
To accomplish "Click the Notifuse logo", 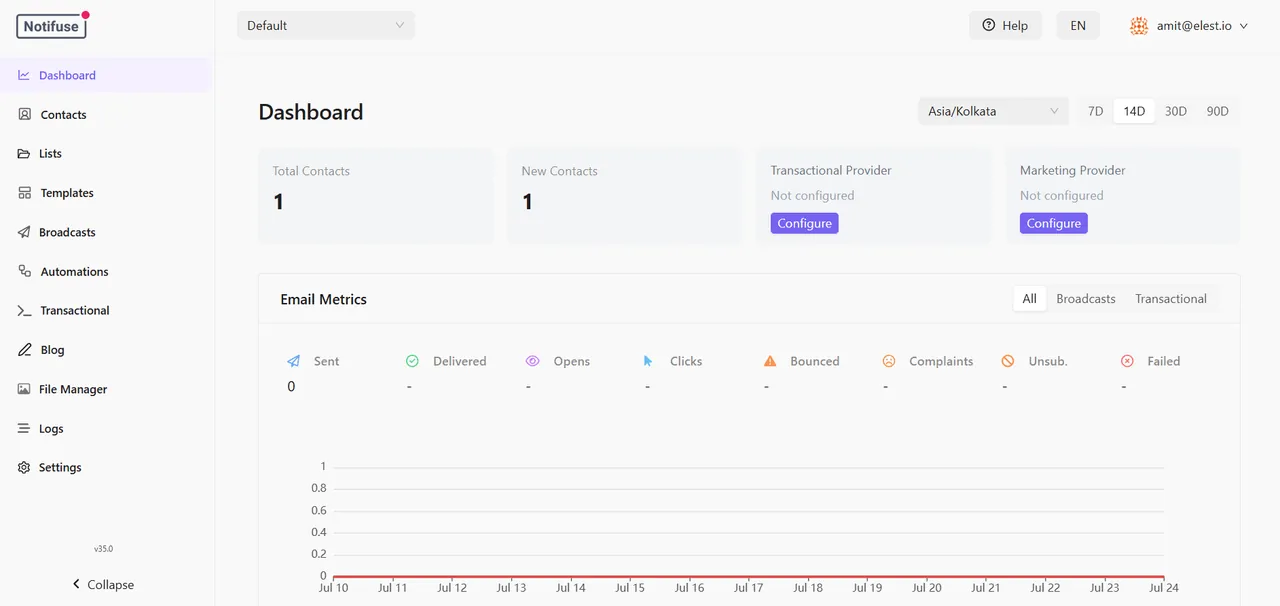I will tap(52, 26).
